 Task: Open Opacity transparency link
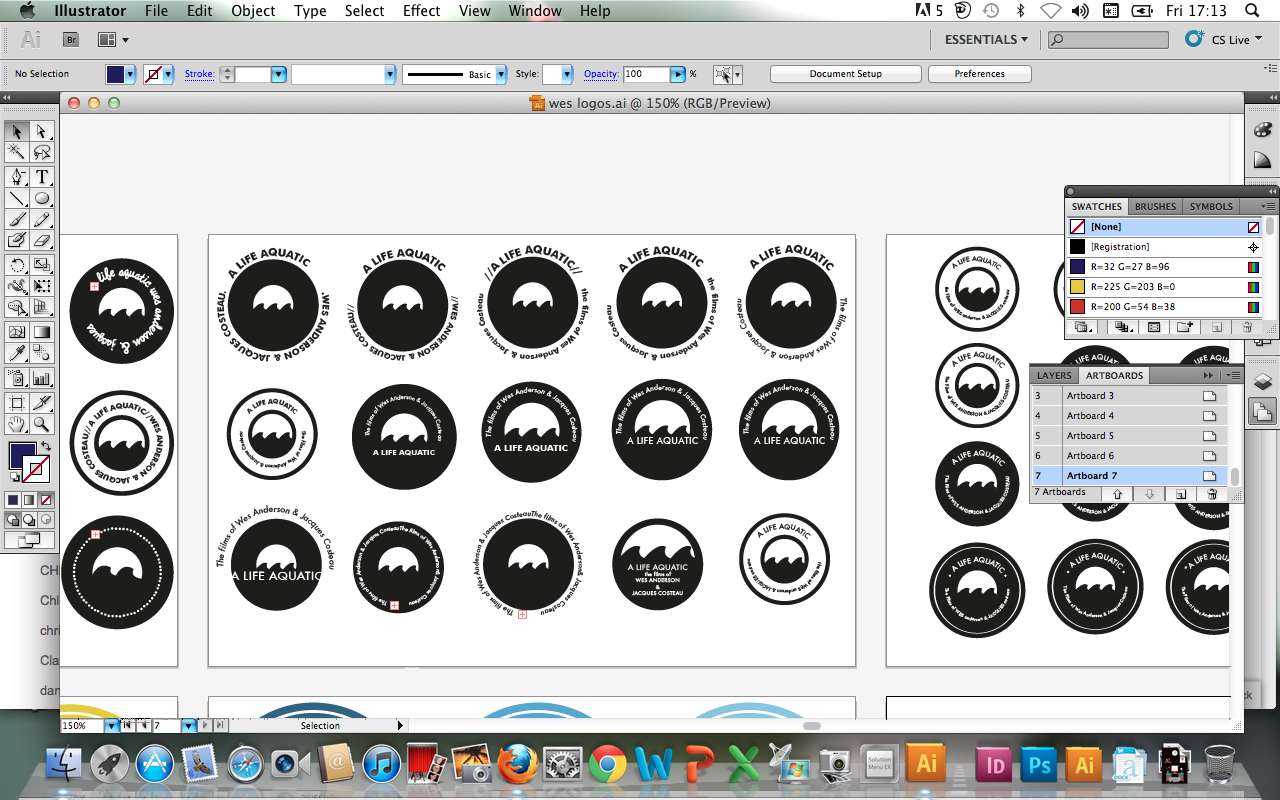tap(601, 74)
